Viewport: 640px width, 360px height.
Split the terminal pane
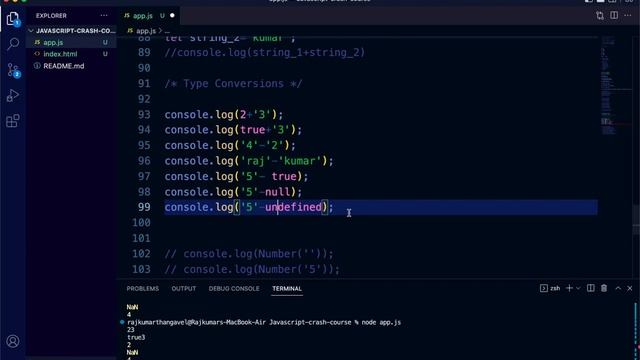(591, 288)
